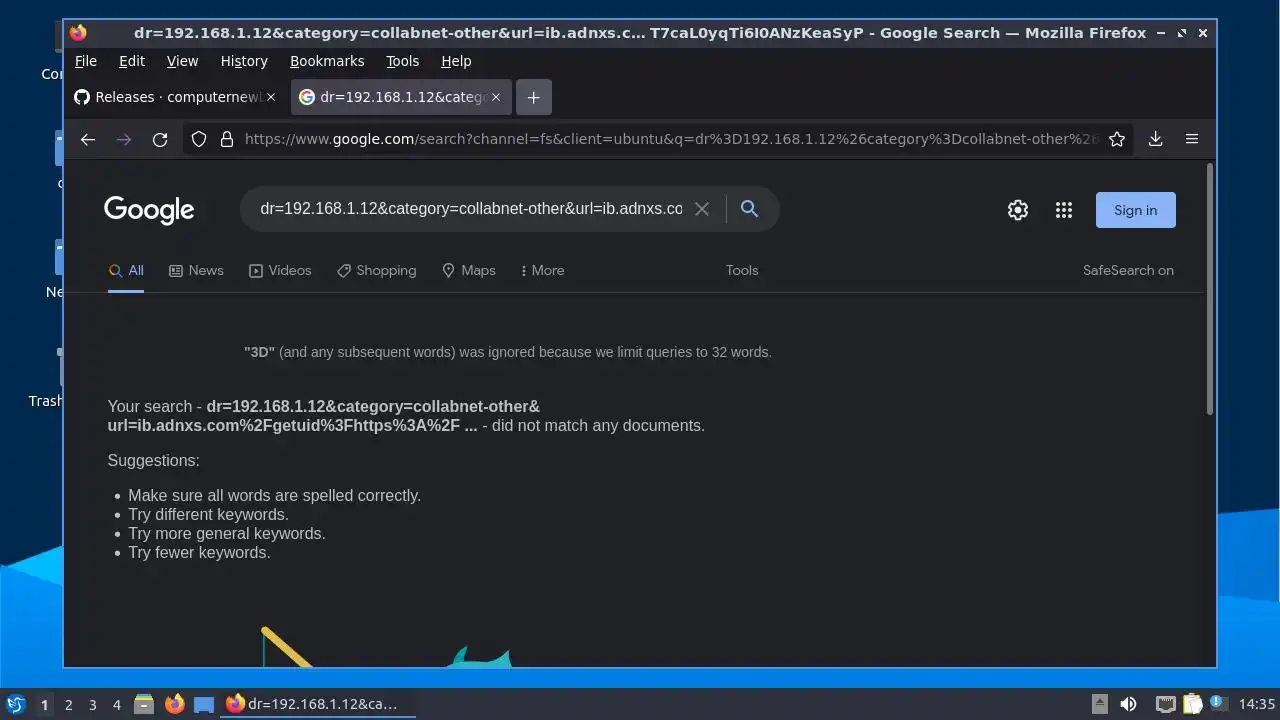This screenshot has height=720, width=1280.
Task: Click the 14:35 clock
Action: (x=1257, y=704)
